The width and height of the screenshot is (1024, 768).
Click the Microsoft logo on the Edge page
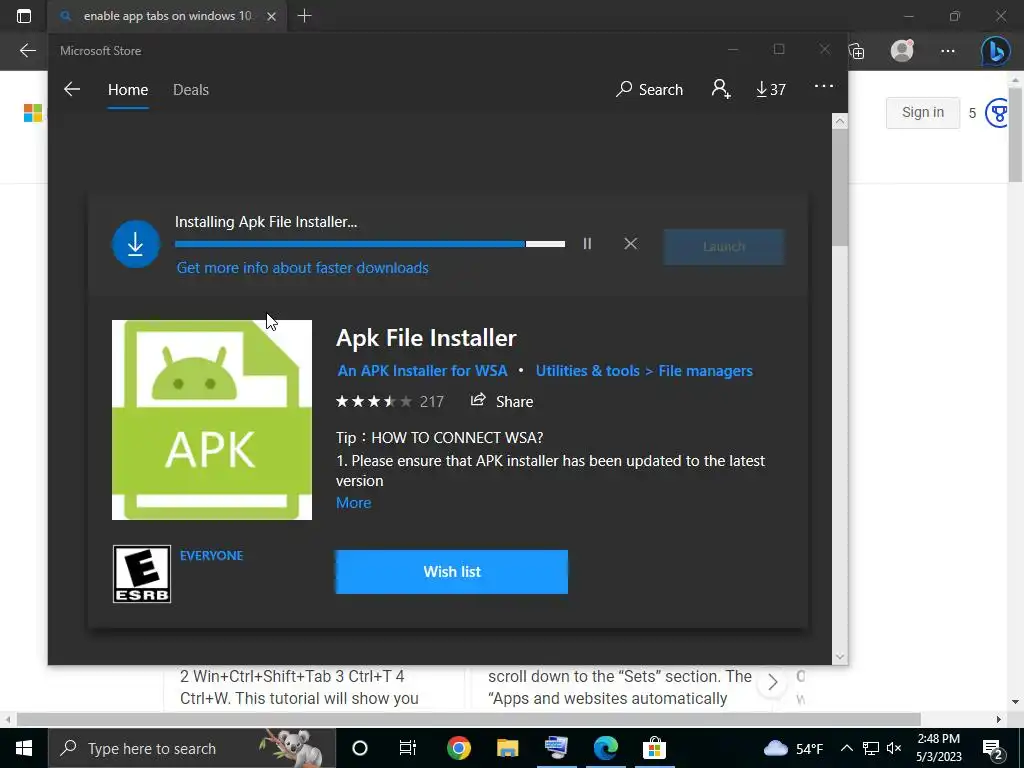pyautogui.click(x=33, y=112)
